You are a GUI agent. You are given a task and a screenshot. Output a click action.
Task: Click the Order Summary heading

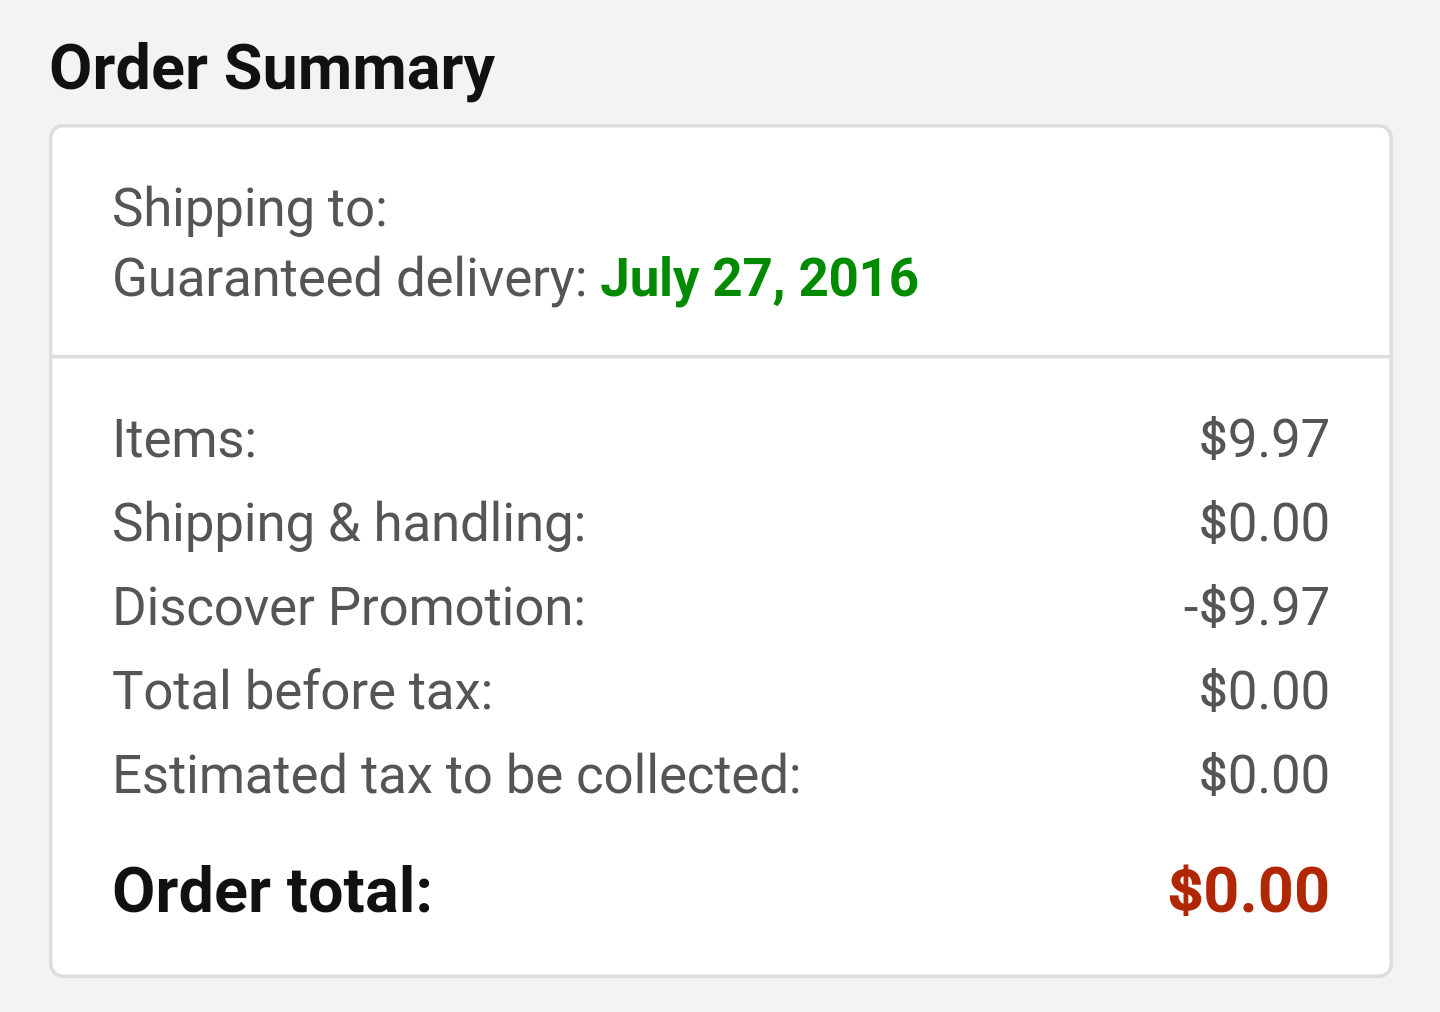click(272, 70)
